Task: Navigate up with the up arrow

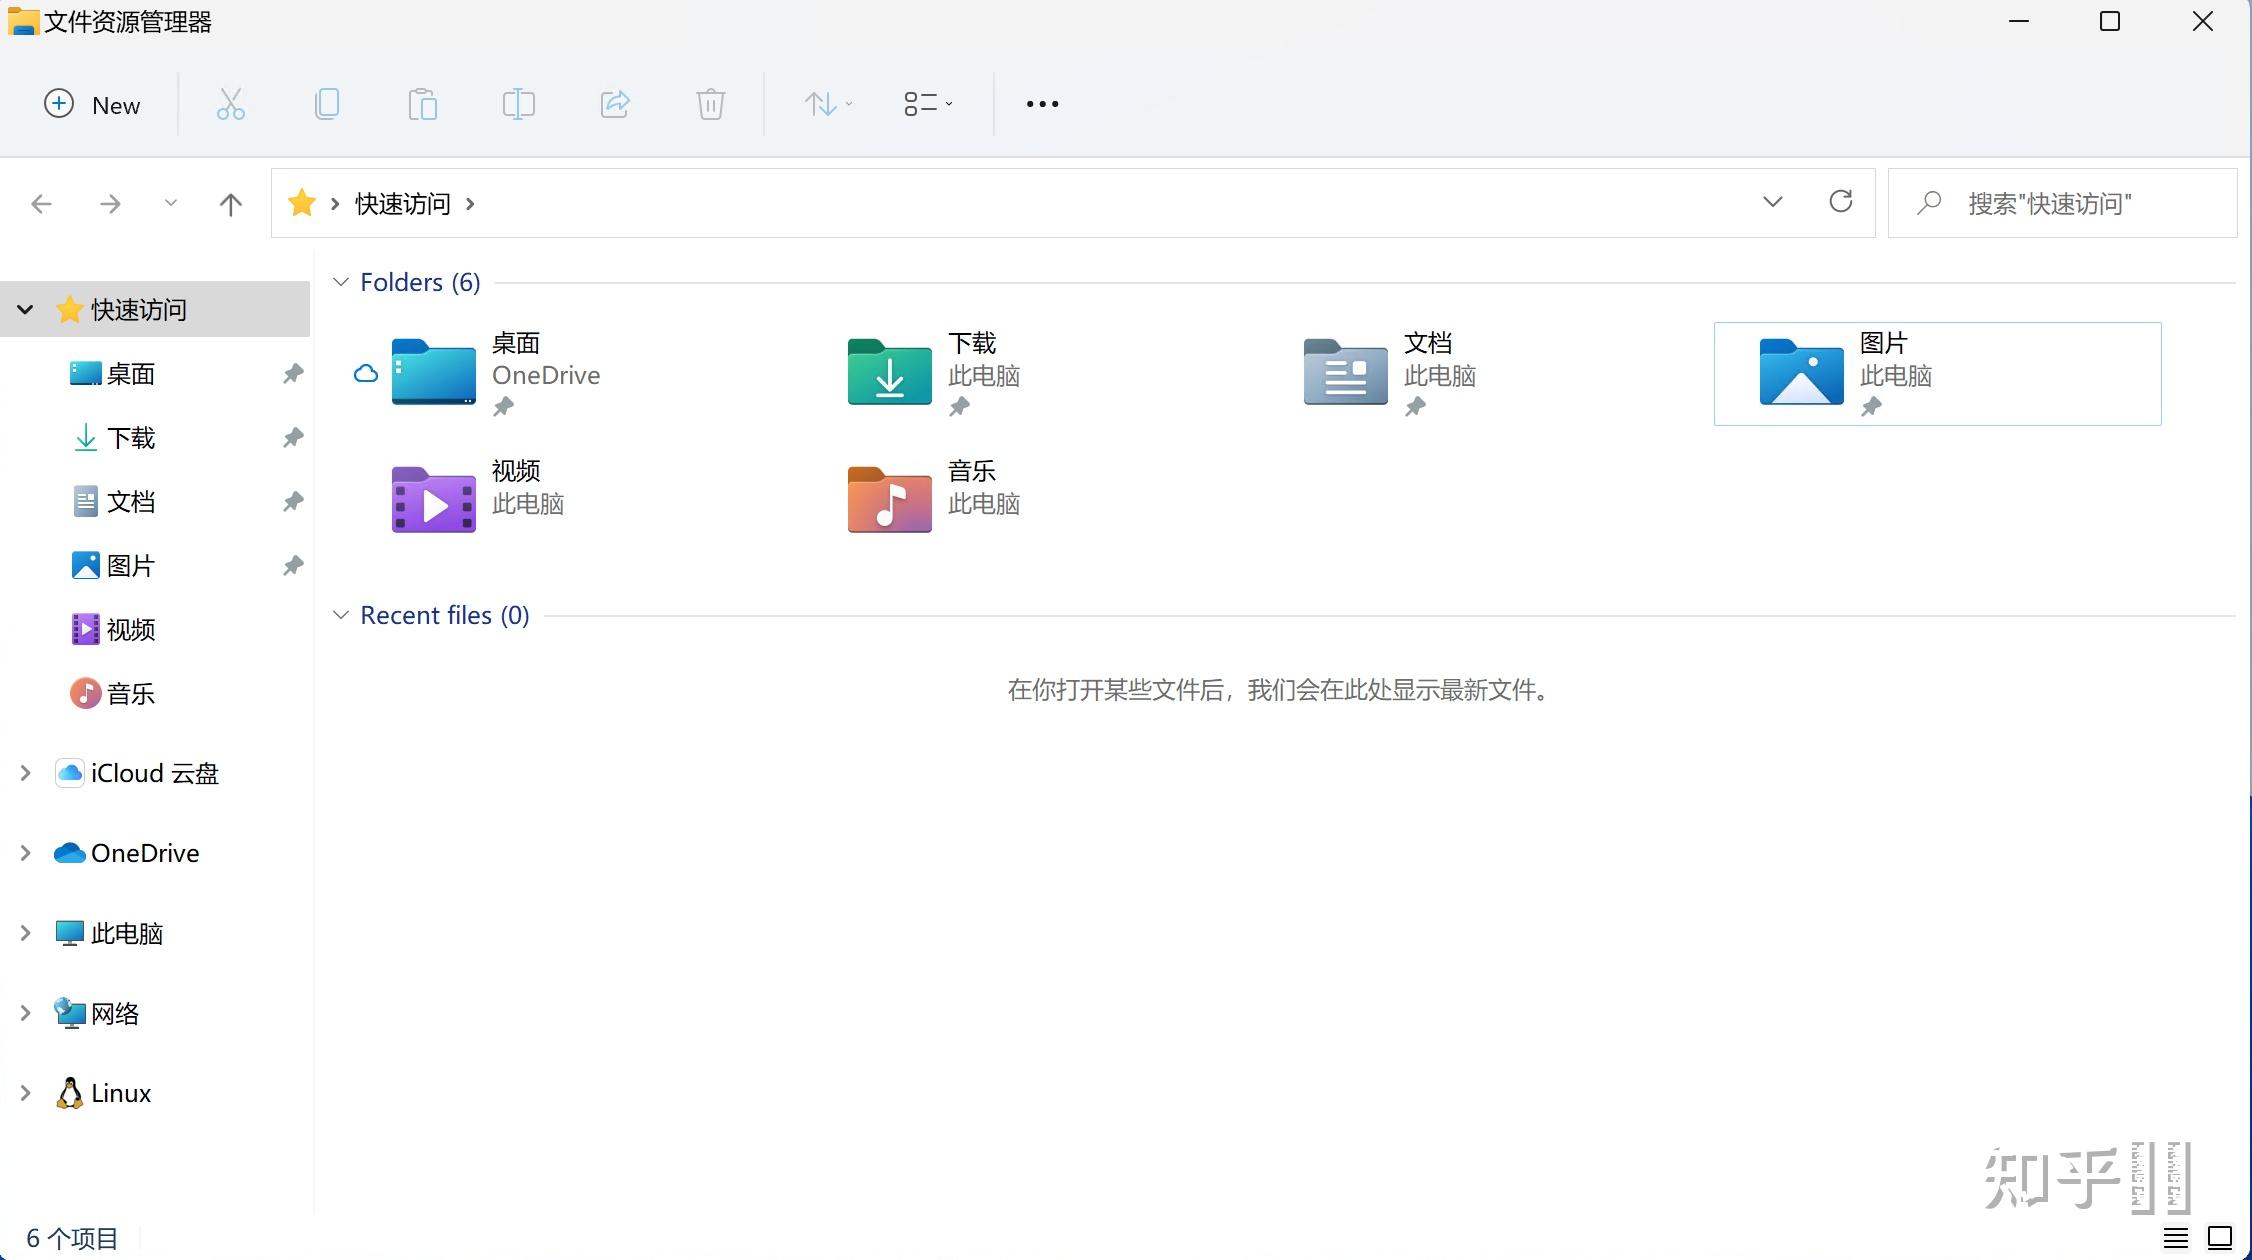Action: [230, 204]
